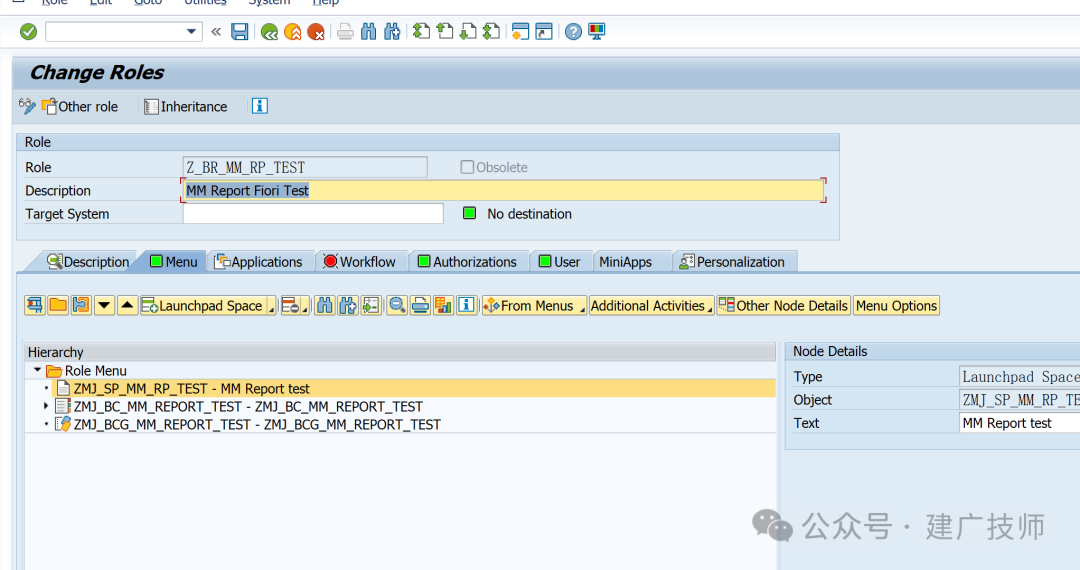Screen dimensions: 1080x570
Task: Click the move node down arrow icon
Action: 104,305
